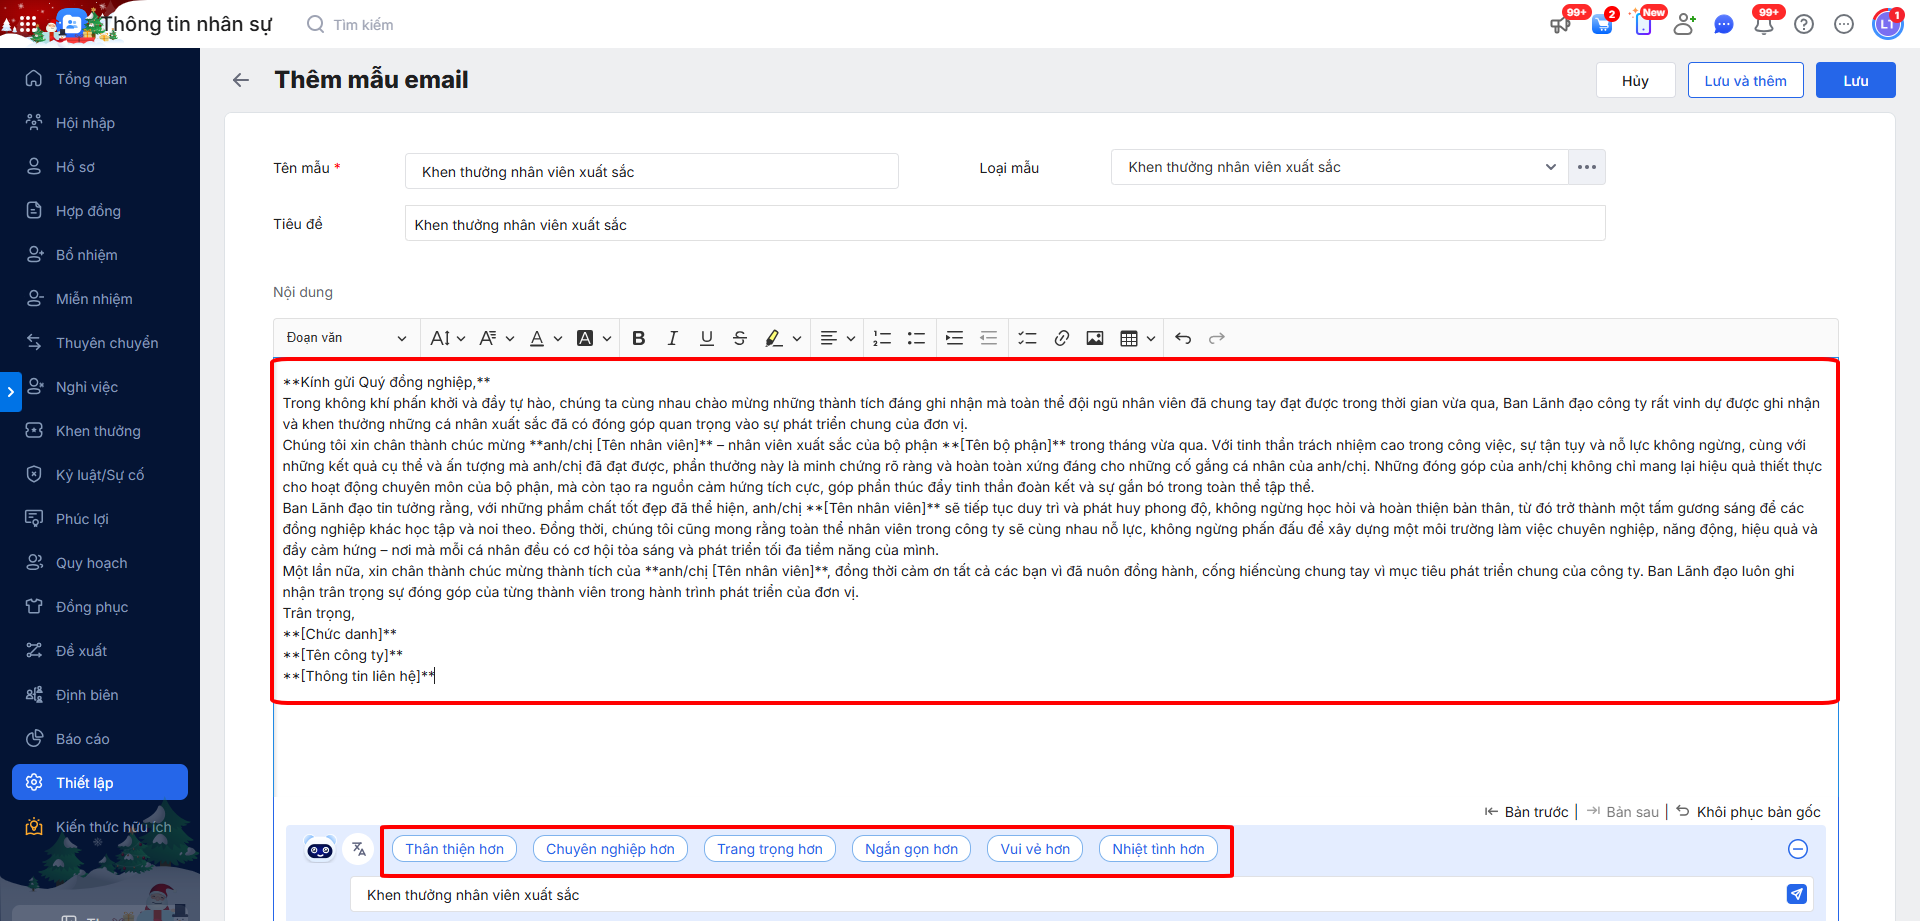This screenshot has width=1920, height=921.
Task: Click the AI assistant robot icon
Action: 320,849
